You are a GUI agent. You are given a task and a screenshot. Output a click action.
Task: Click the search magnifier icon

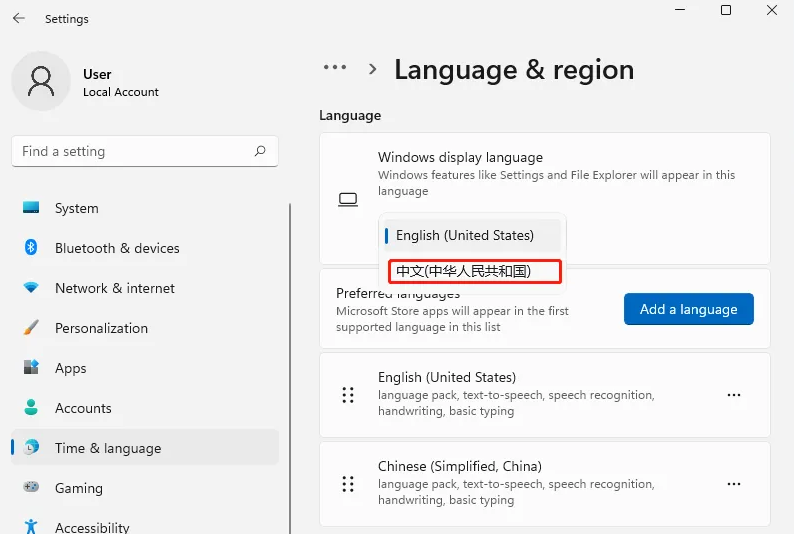tap(260, 151)
